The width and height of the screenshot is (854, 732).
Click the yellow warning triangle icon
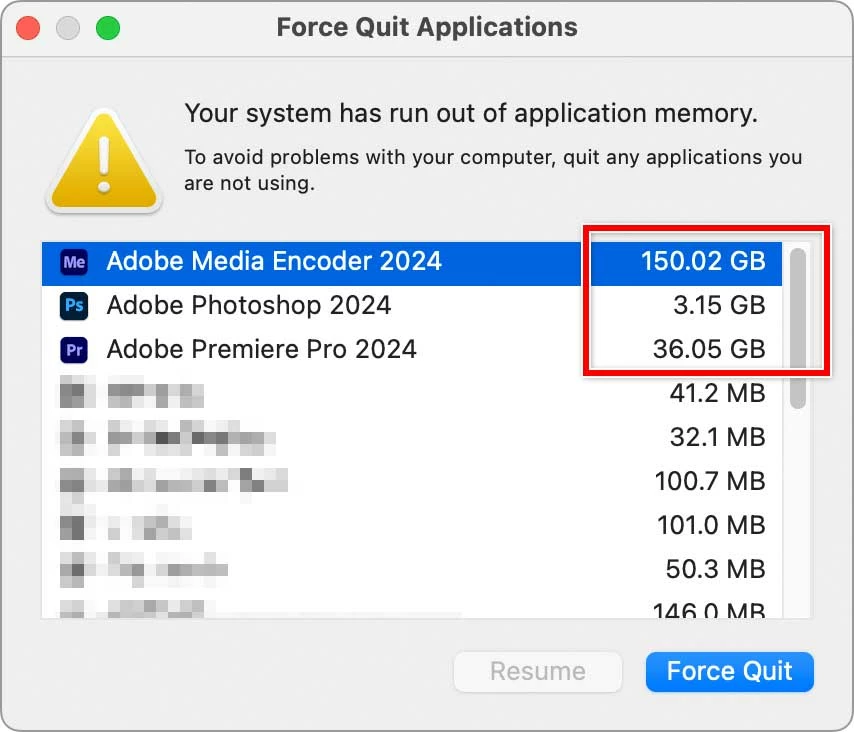(x=104, y=160)
